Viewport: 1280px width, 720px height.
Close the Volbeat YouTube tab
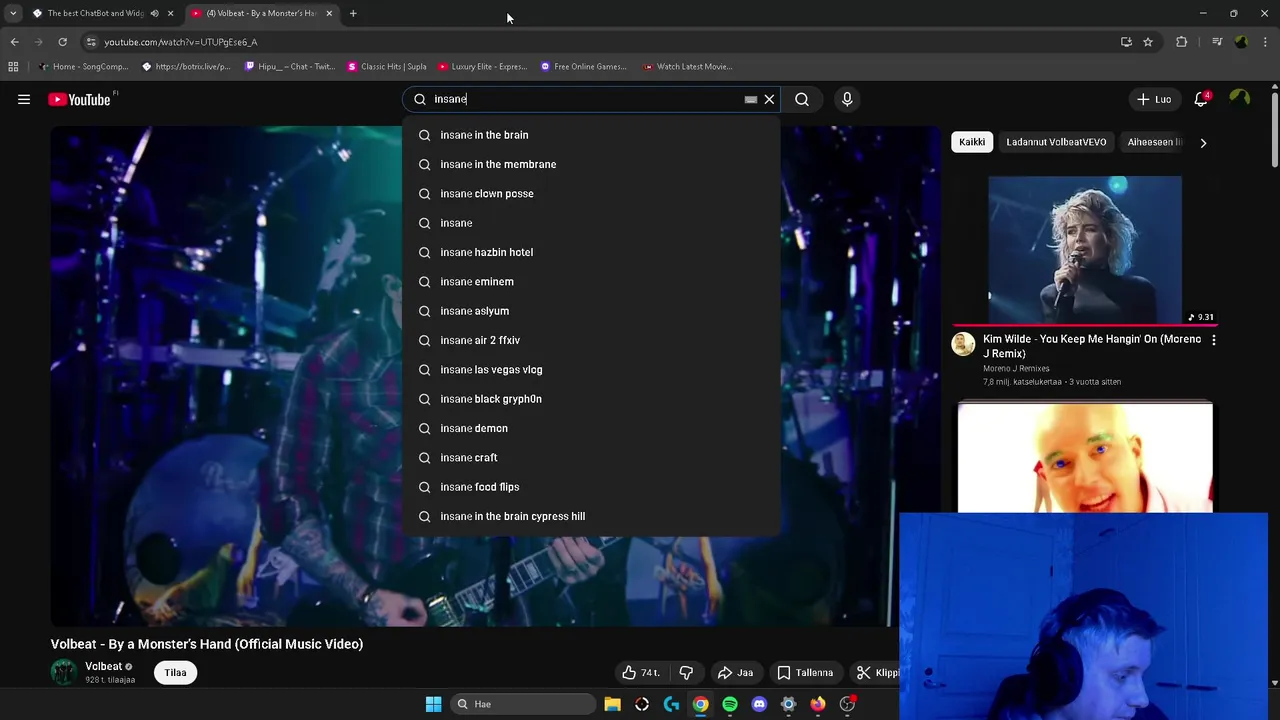point(329,13)
